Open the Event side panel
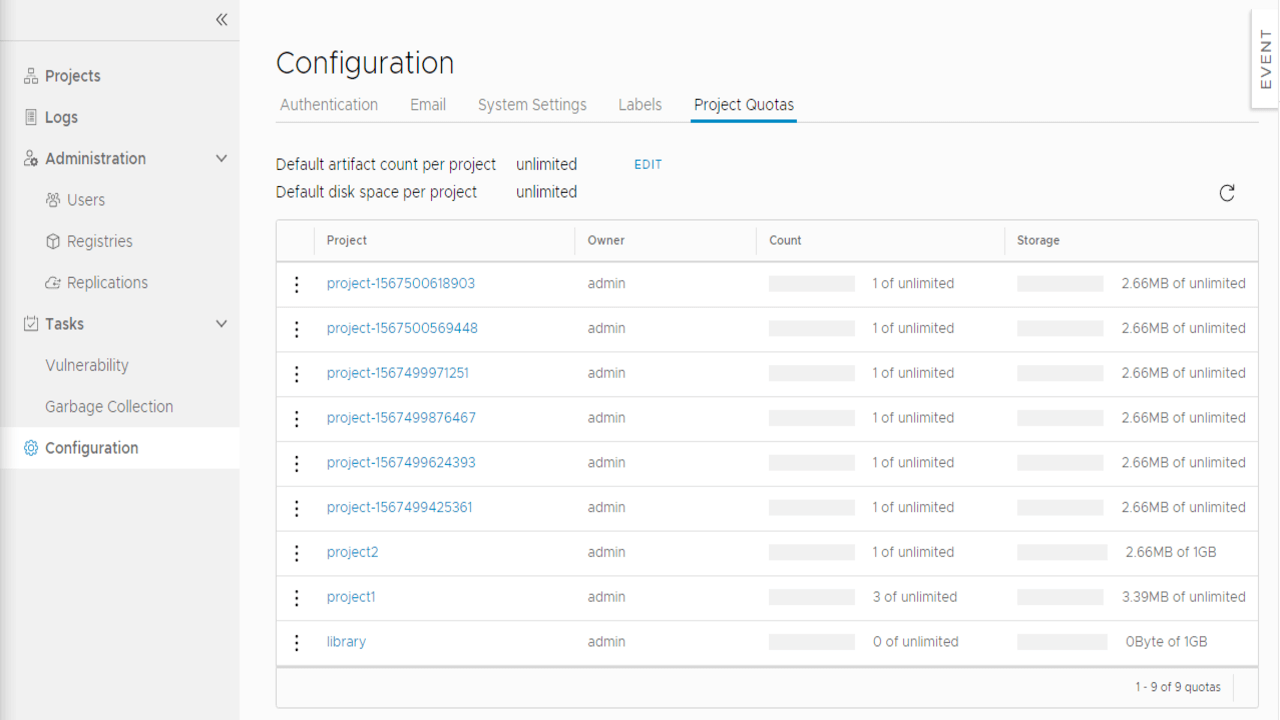Screen dimensions: 1280x720 click(x=1265, y=58)
